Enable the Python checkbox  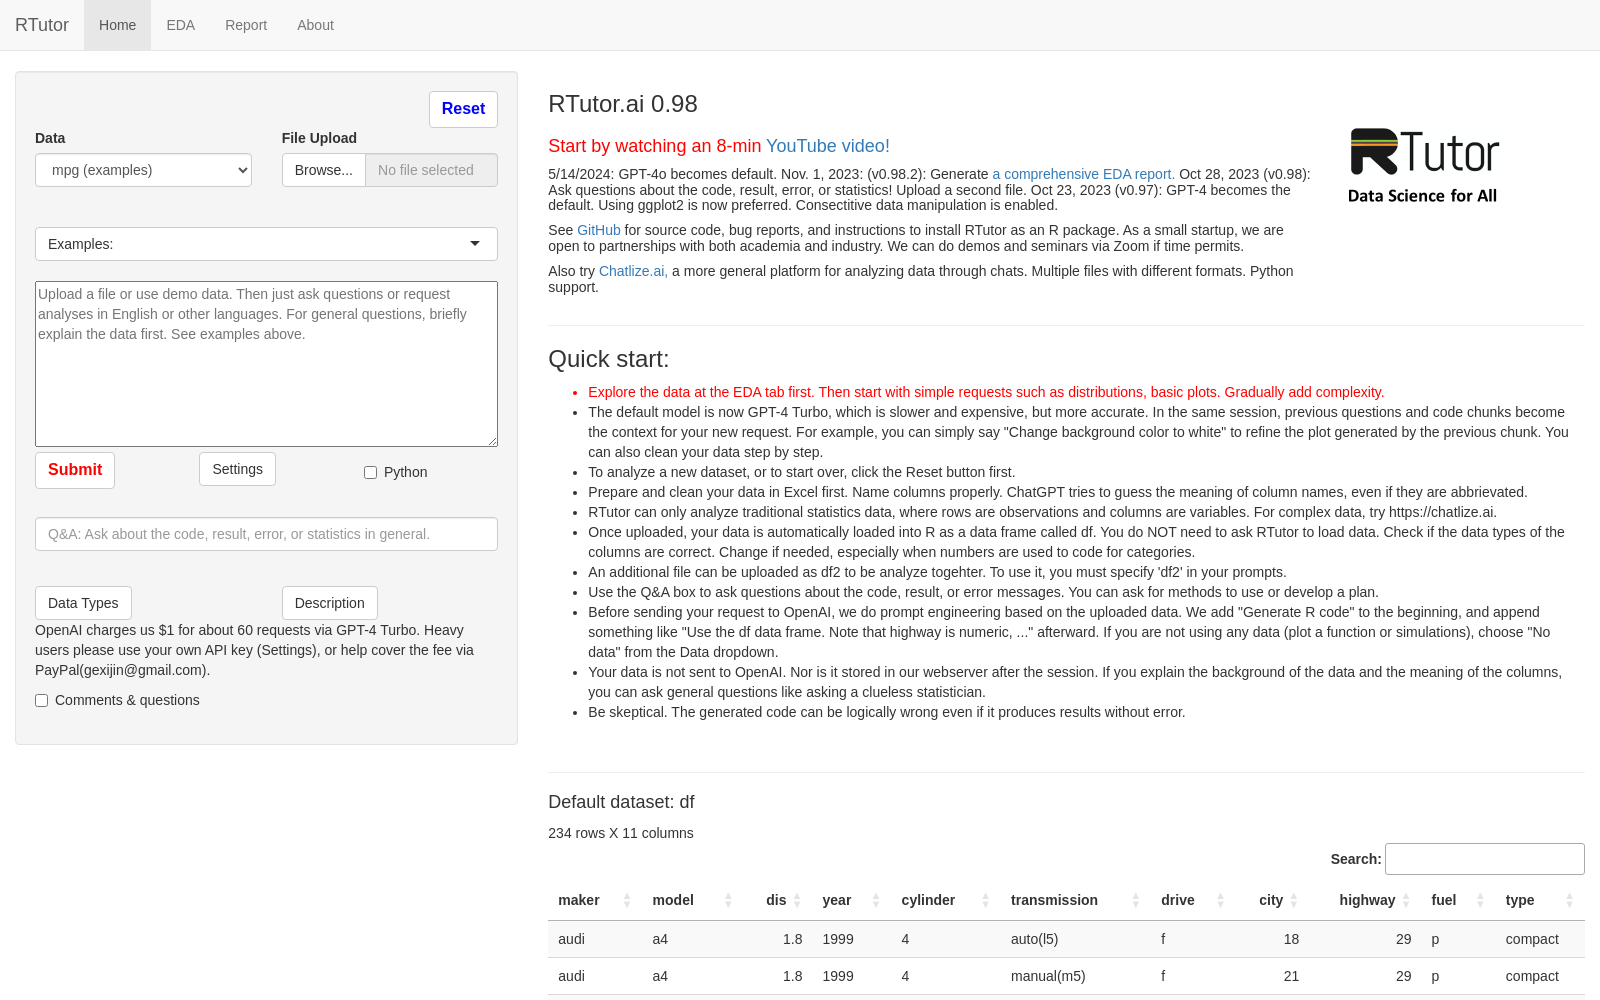click(370, 473)
